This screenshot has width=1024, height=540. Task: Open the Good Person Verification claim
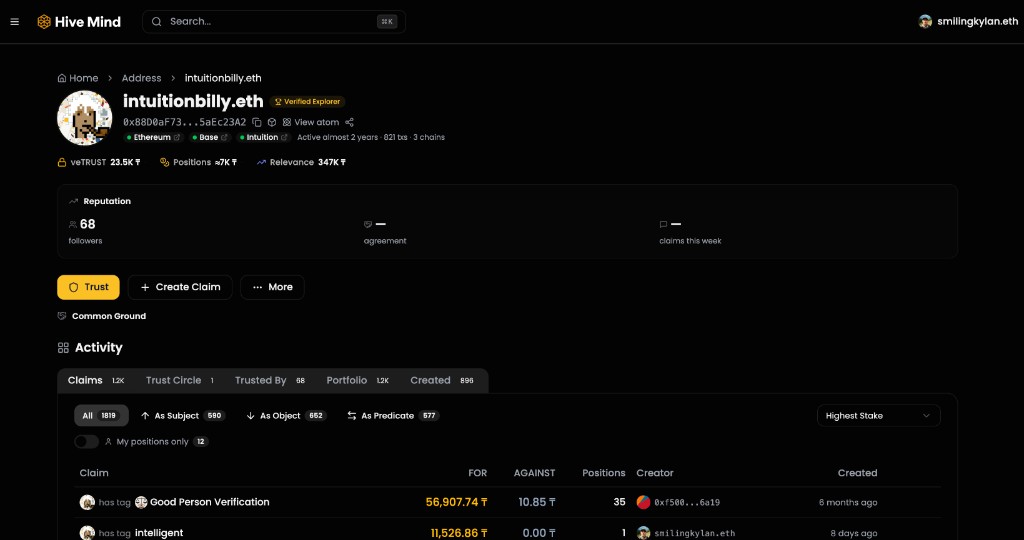tap(210, 502)
